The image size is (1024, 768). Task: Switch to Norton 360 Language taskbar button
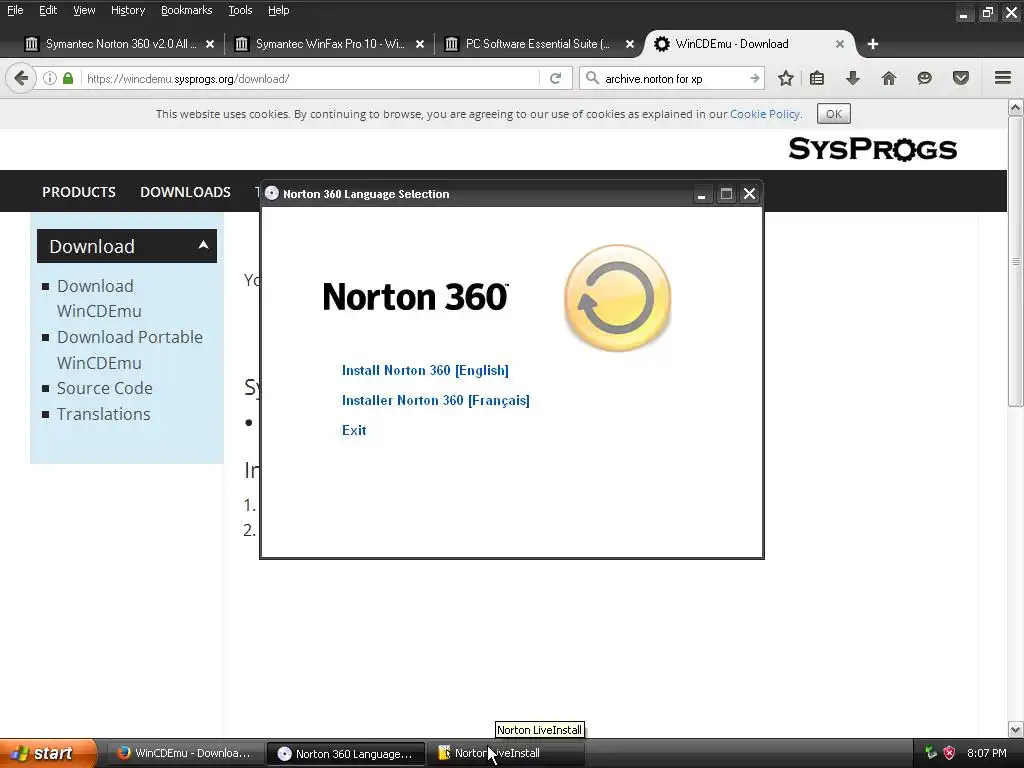(346, 753)
